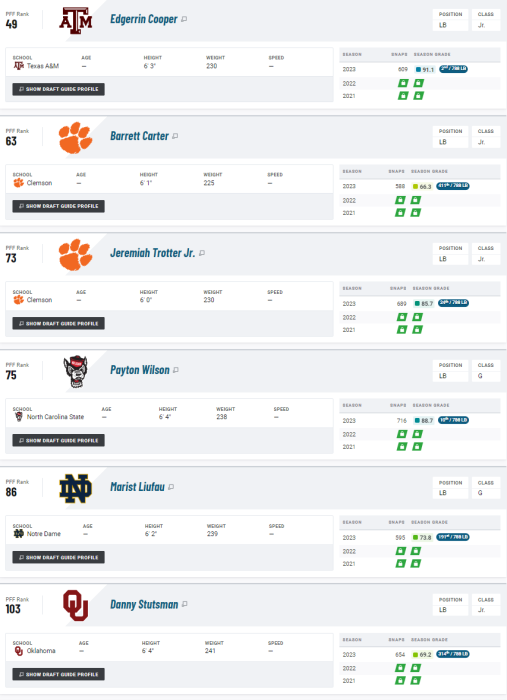Click the NC State wolf logo
This screenshot has width=507, height=700.
76,371
